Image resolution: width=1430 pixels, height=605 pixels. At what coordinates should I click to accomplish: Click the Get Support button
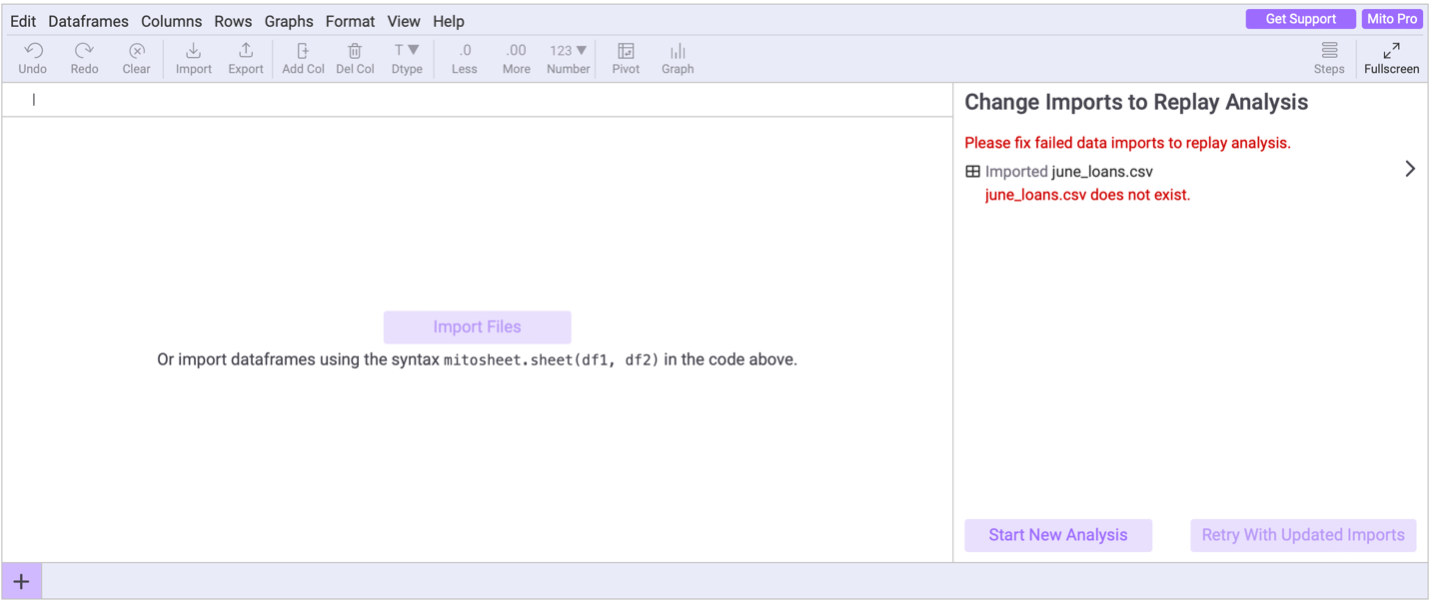pyautogui.click(x=1300, y=19)
